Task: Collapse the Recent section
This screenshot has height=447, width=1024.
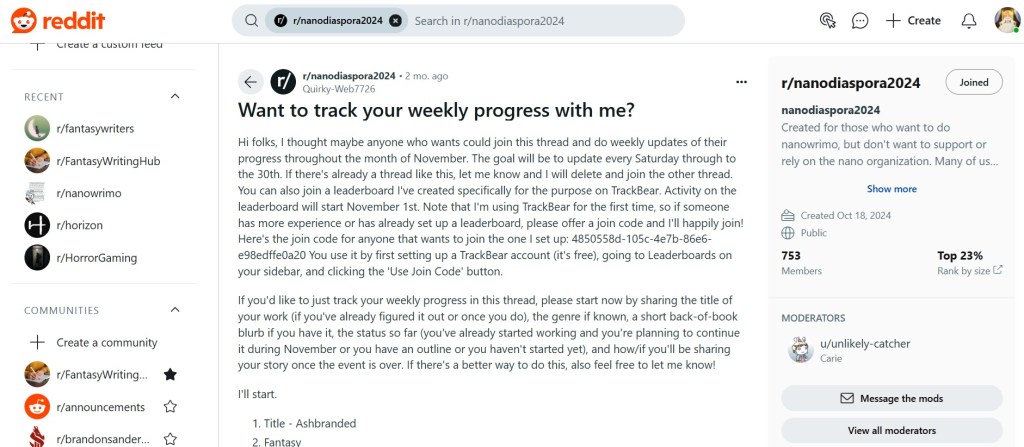Action: point(175,96)
